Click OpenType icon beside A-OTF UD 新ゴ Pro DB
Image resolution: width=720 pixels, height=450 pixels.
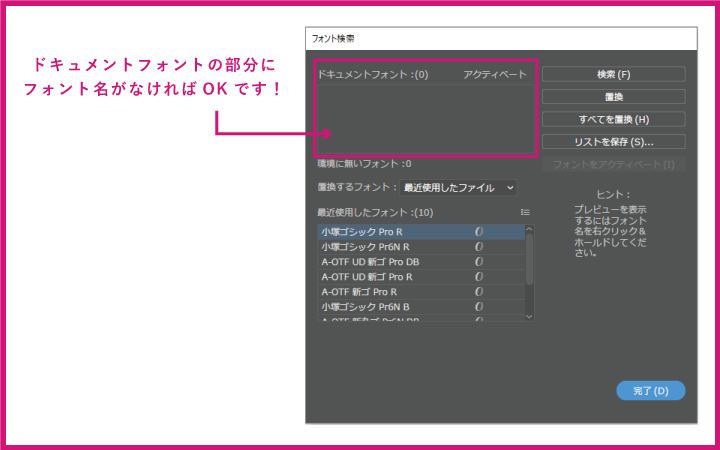[x=479, y=262]
